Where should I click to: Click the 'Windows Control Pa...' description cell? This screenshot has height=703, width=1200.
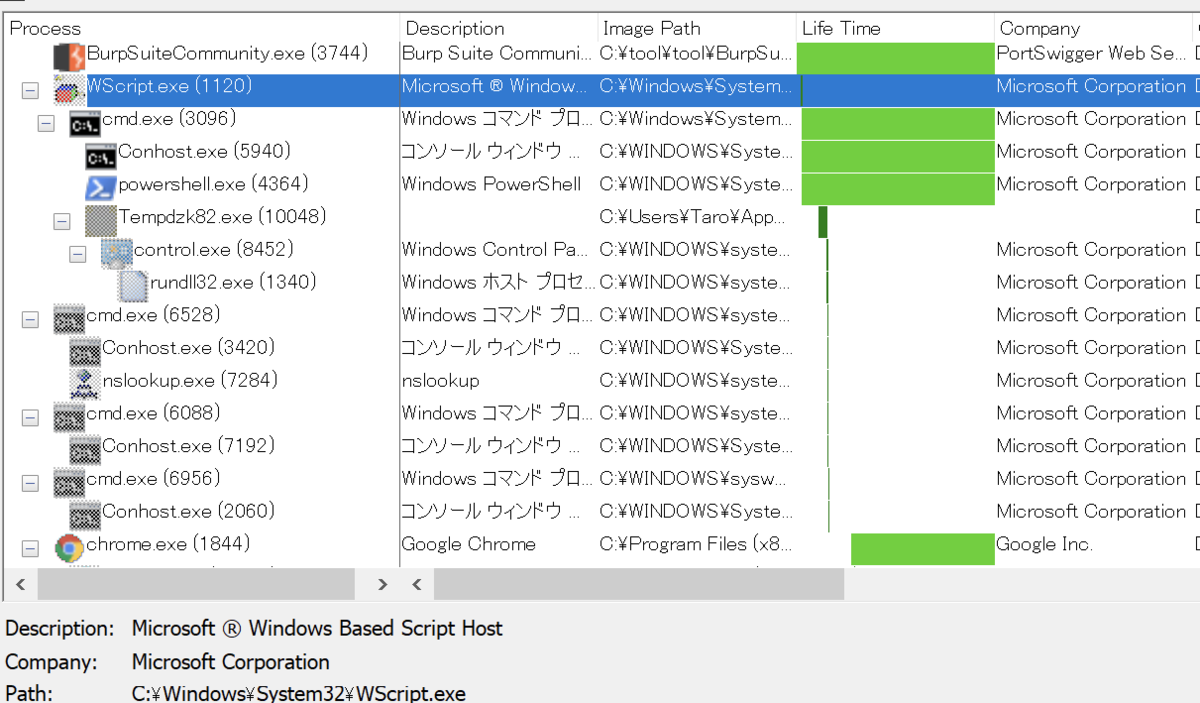pos(496,250)
